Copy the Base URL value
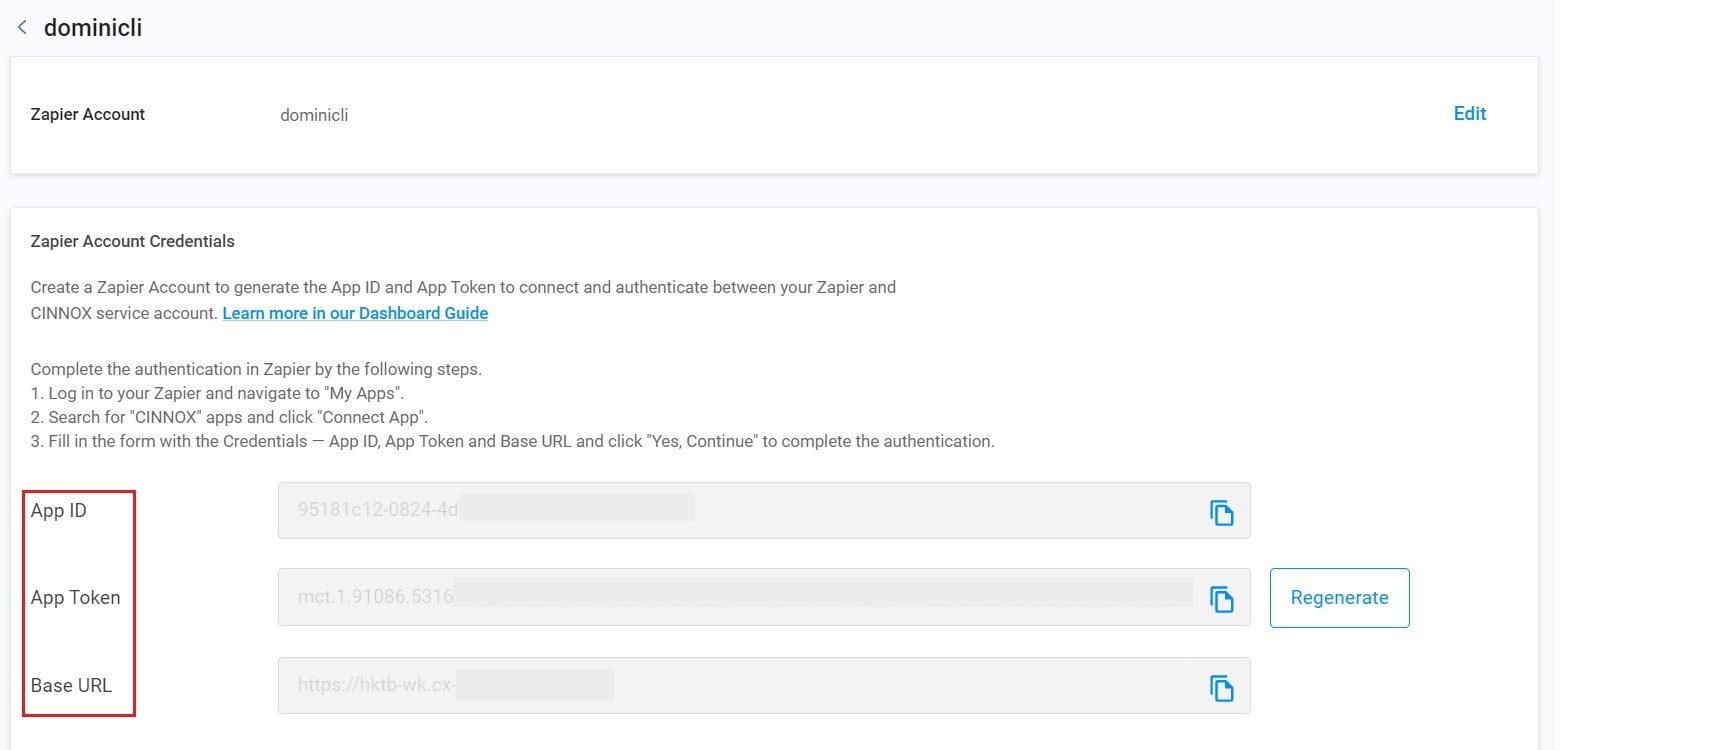 [x=1221, y=687]
